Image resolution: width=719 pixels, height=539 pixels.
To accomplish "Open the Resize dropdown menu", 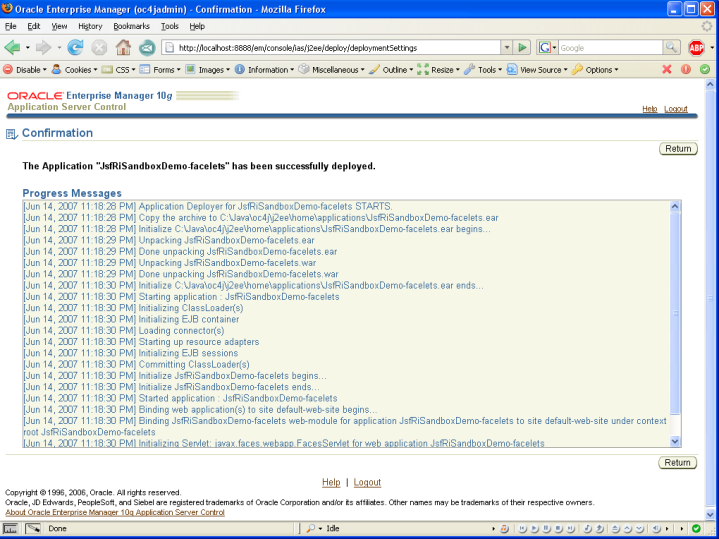I will (x=438, y=70).
